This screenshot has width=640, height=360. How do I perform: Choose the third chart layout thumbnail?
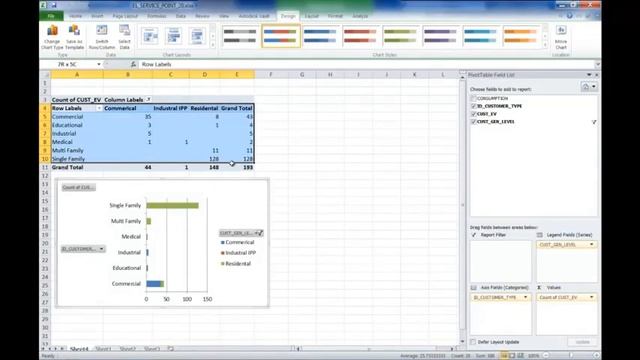(198, 36)
